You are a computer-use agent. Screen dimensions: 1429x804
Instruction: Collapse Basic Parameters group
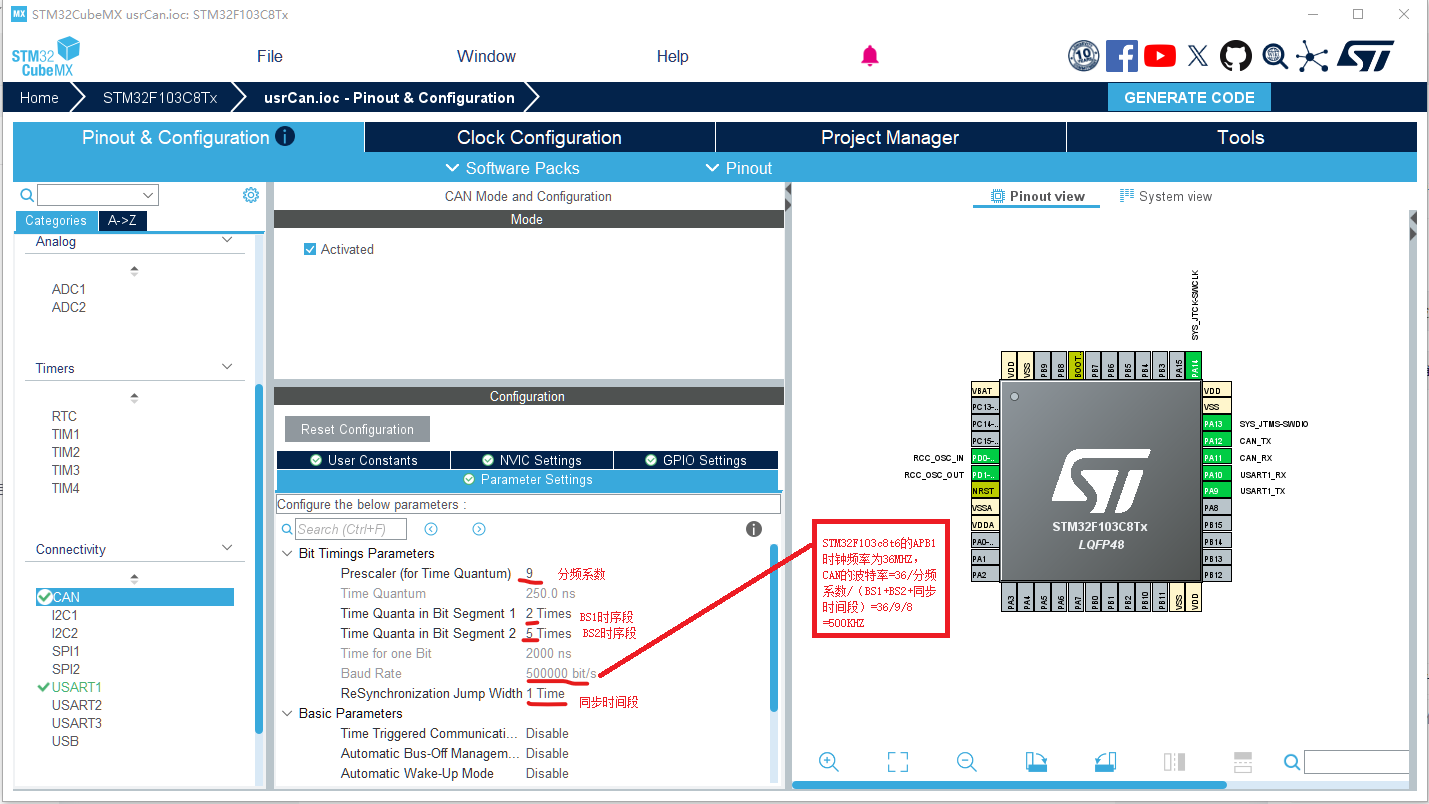tap(287, 713)
